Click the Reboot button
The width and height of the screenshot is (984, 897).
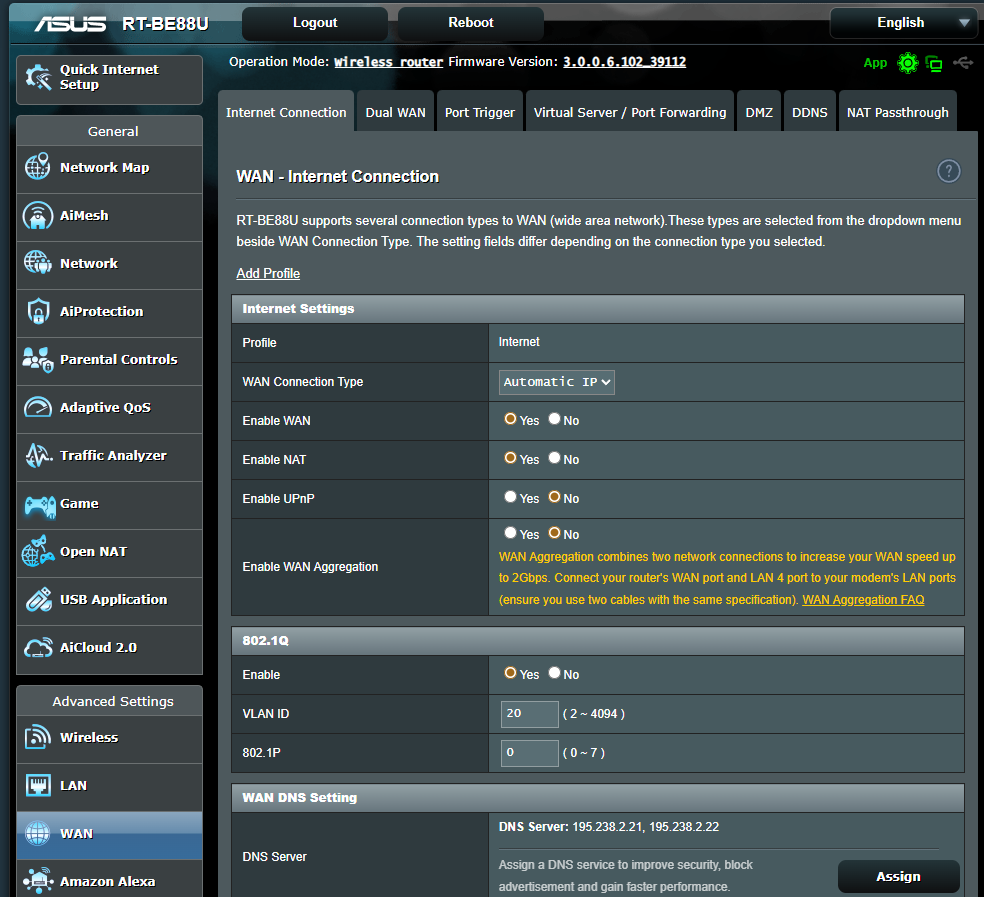[x=471, y=23]
